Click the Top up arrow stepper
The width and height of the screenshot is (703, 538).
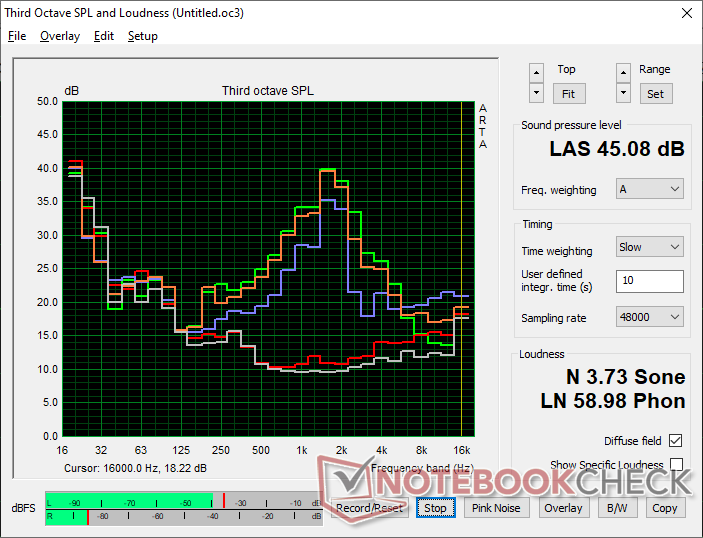537,72
